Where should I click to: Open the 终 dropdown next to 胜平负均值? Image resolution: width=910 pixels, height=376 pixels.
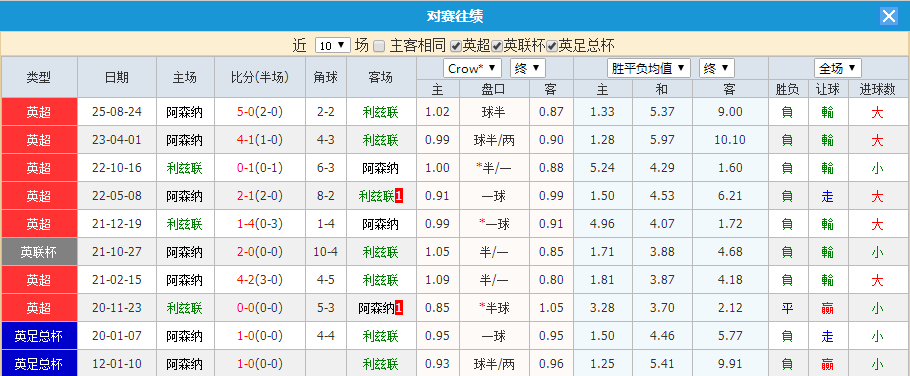(717, 68)
